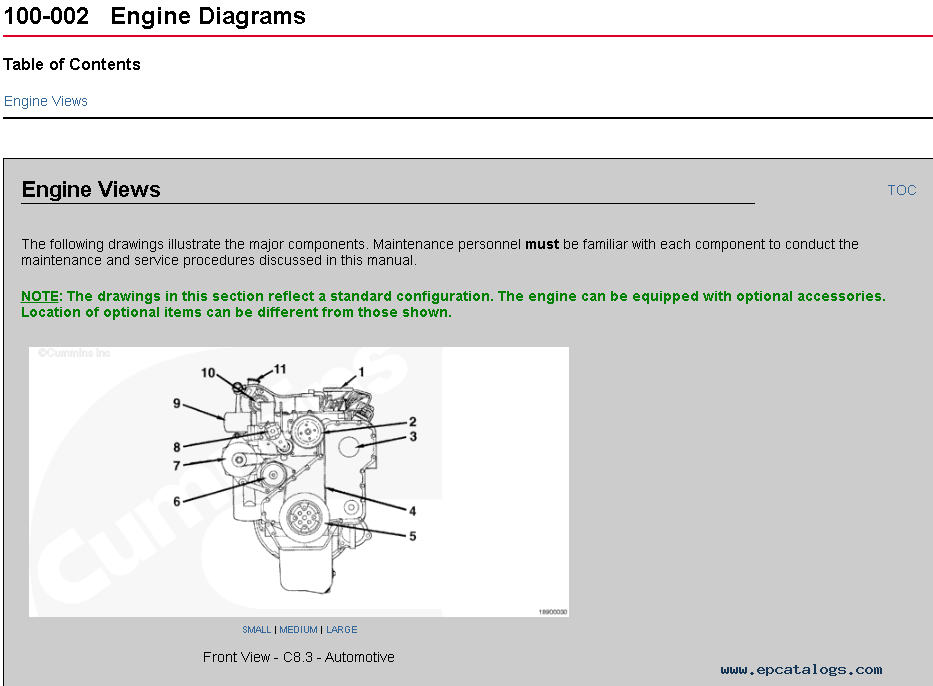
Task: Open the LARGE image size
Action: (x=342, y=629)
